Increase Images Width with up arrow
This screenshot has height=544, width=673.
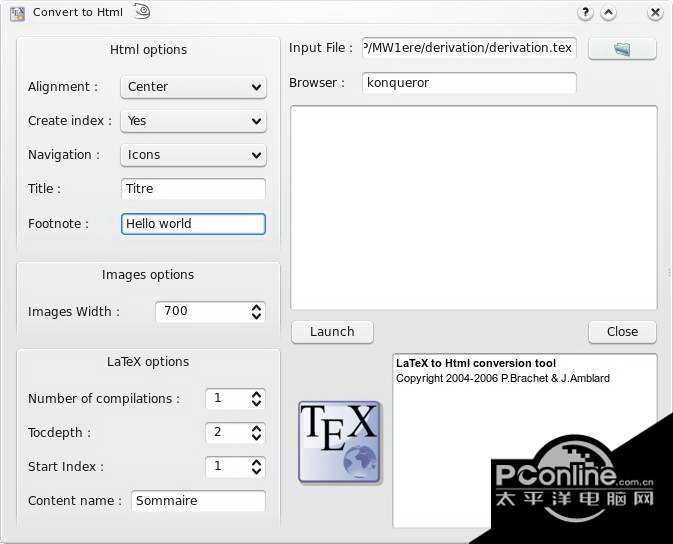coord(256,307)
